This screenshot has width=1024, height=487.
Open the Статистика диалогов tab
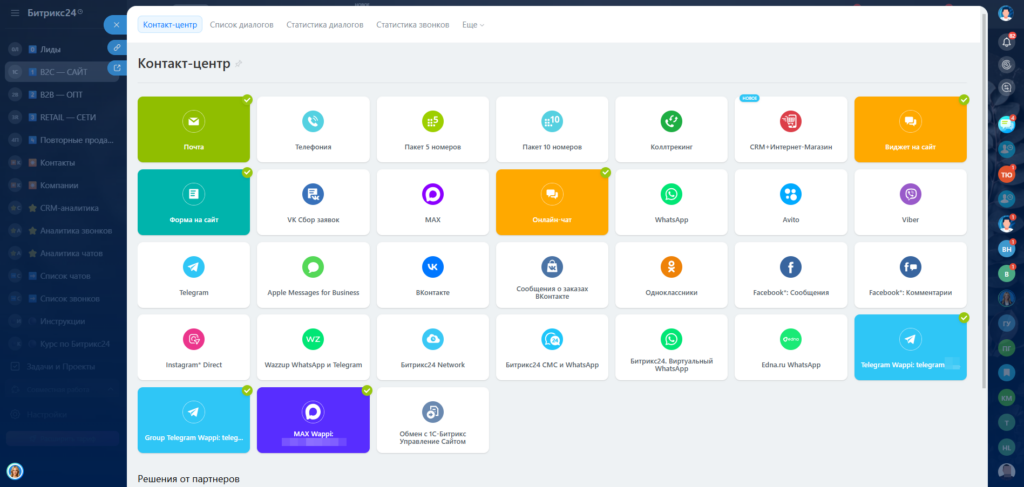click(x=325, y=25)
